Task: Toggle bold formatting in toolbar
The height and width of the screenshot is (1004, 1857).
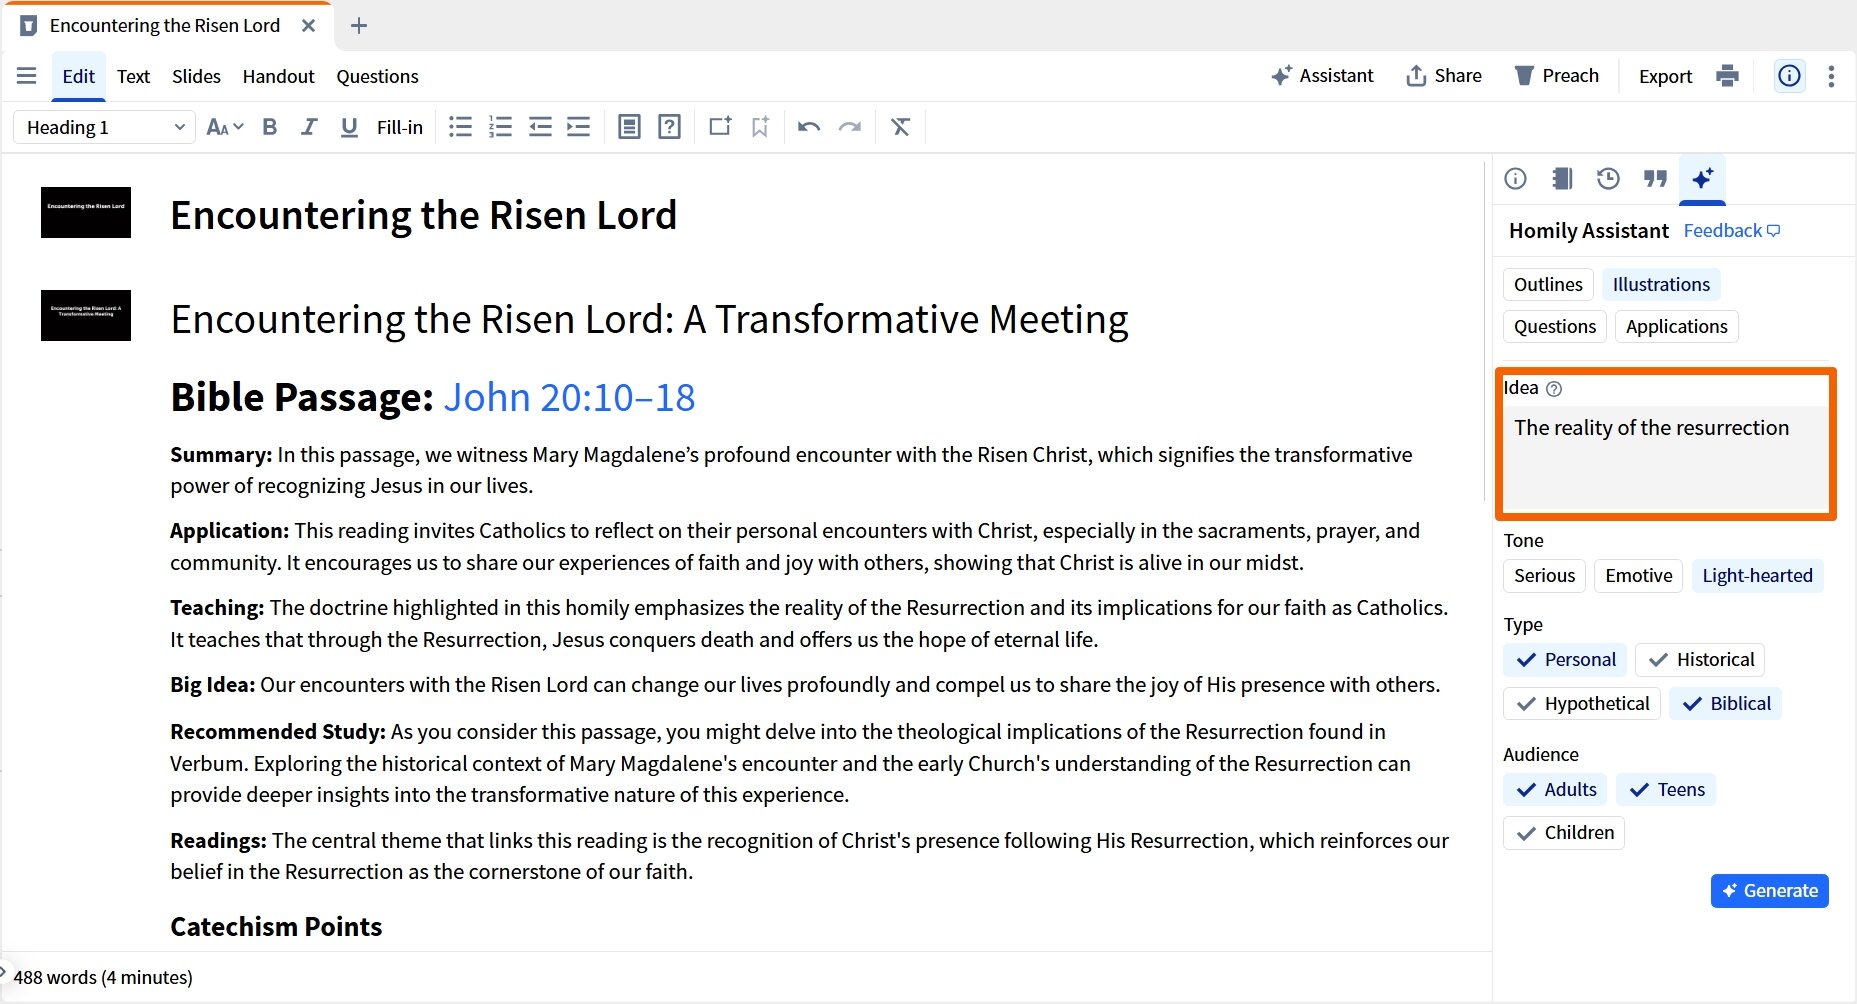Action: tap(269, 127)
